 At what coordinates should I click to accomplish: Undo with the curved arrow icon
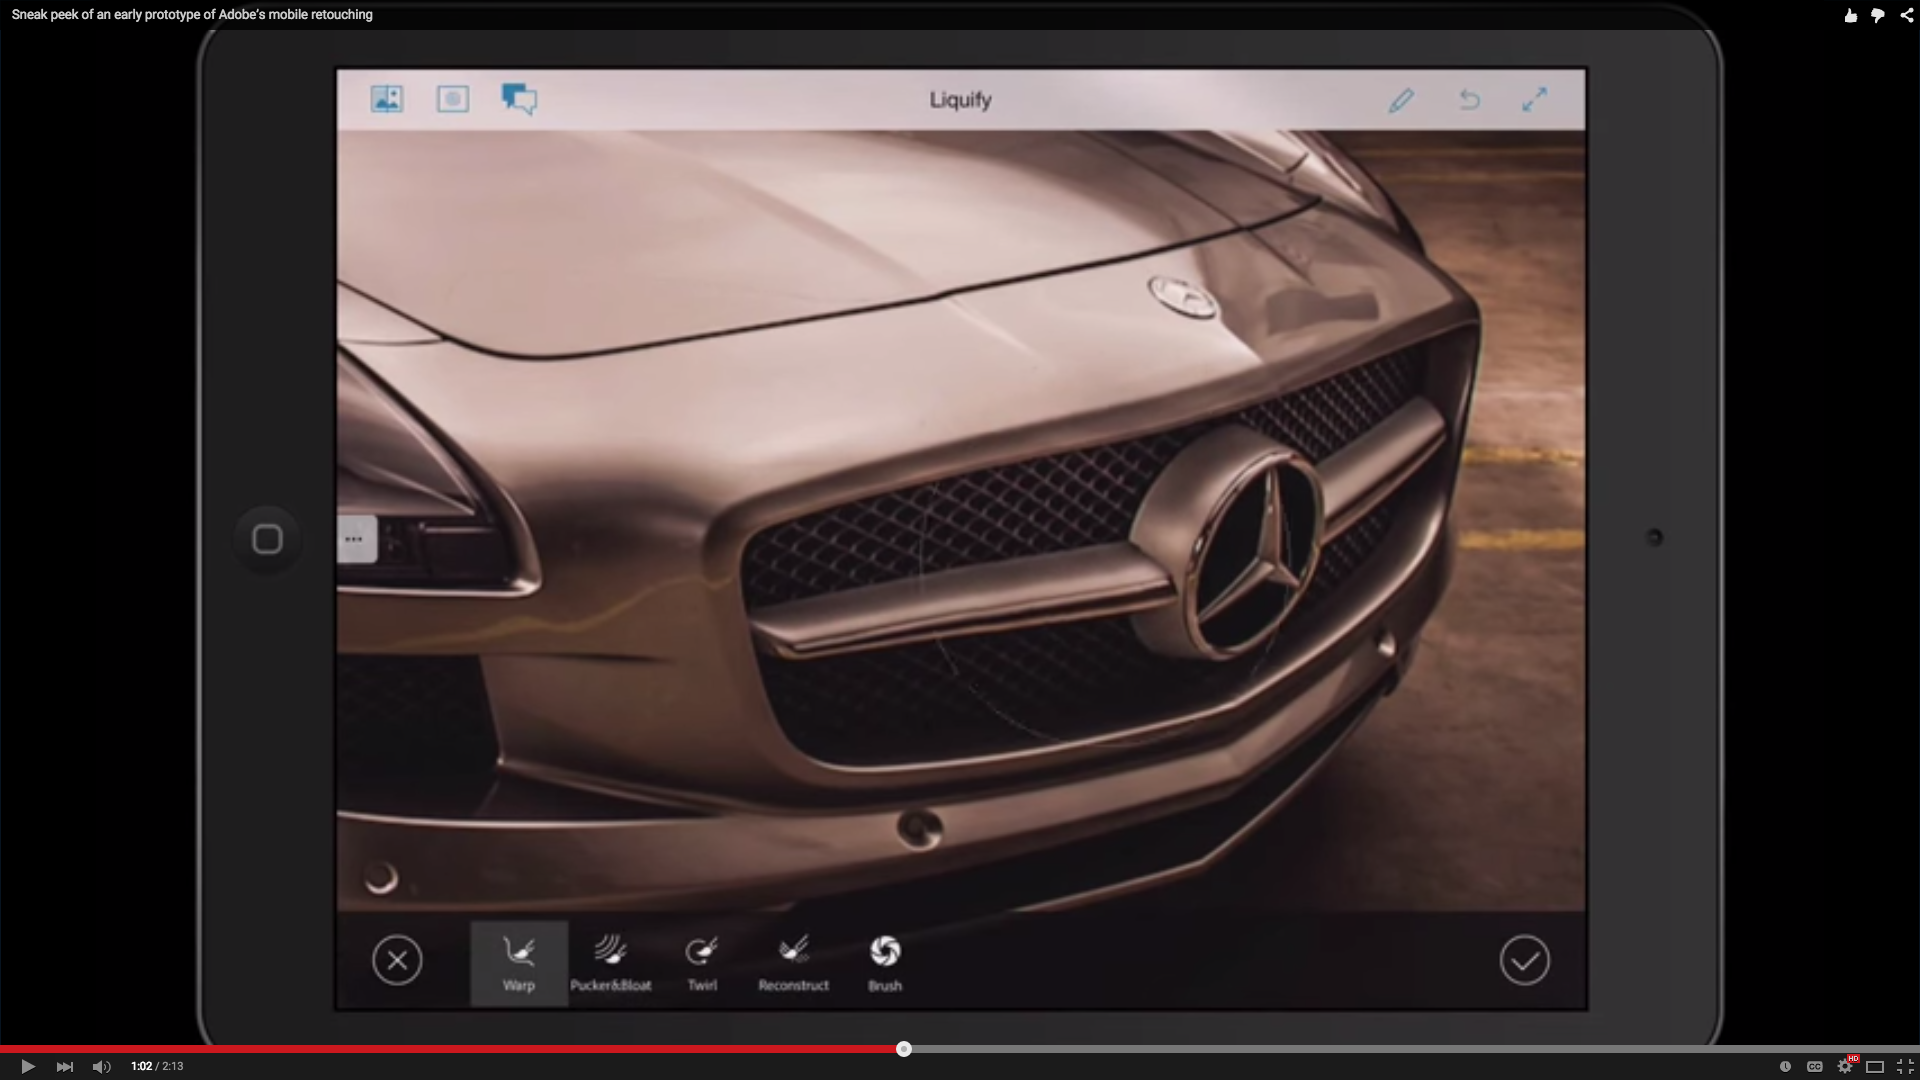pos(1469,100)
